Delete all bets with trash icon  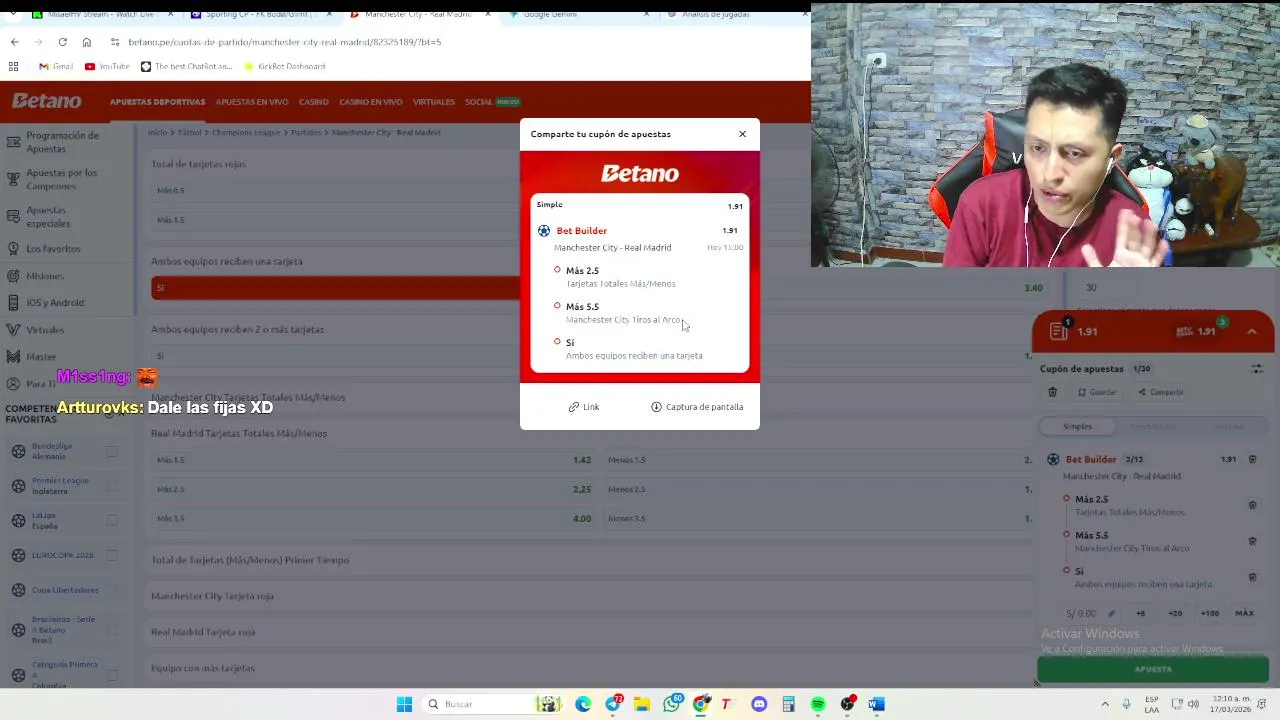(x=1052, y=392)
